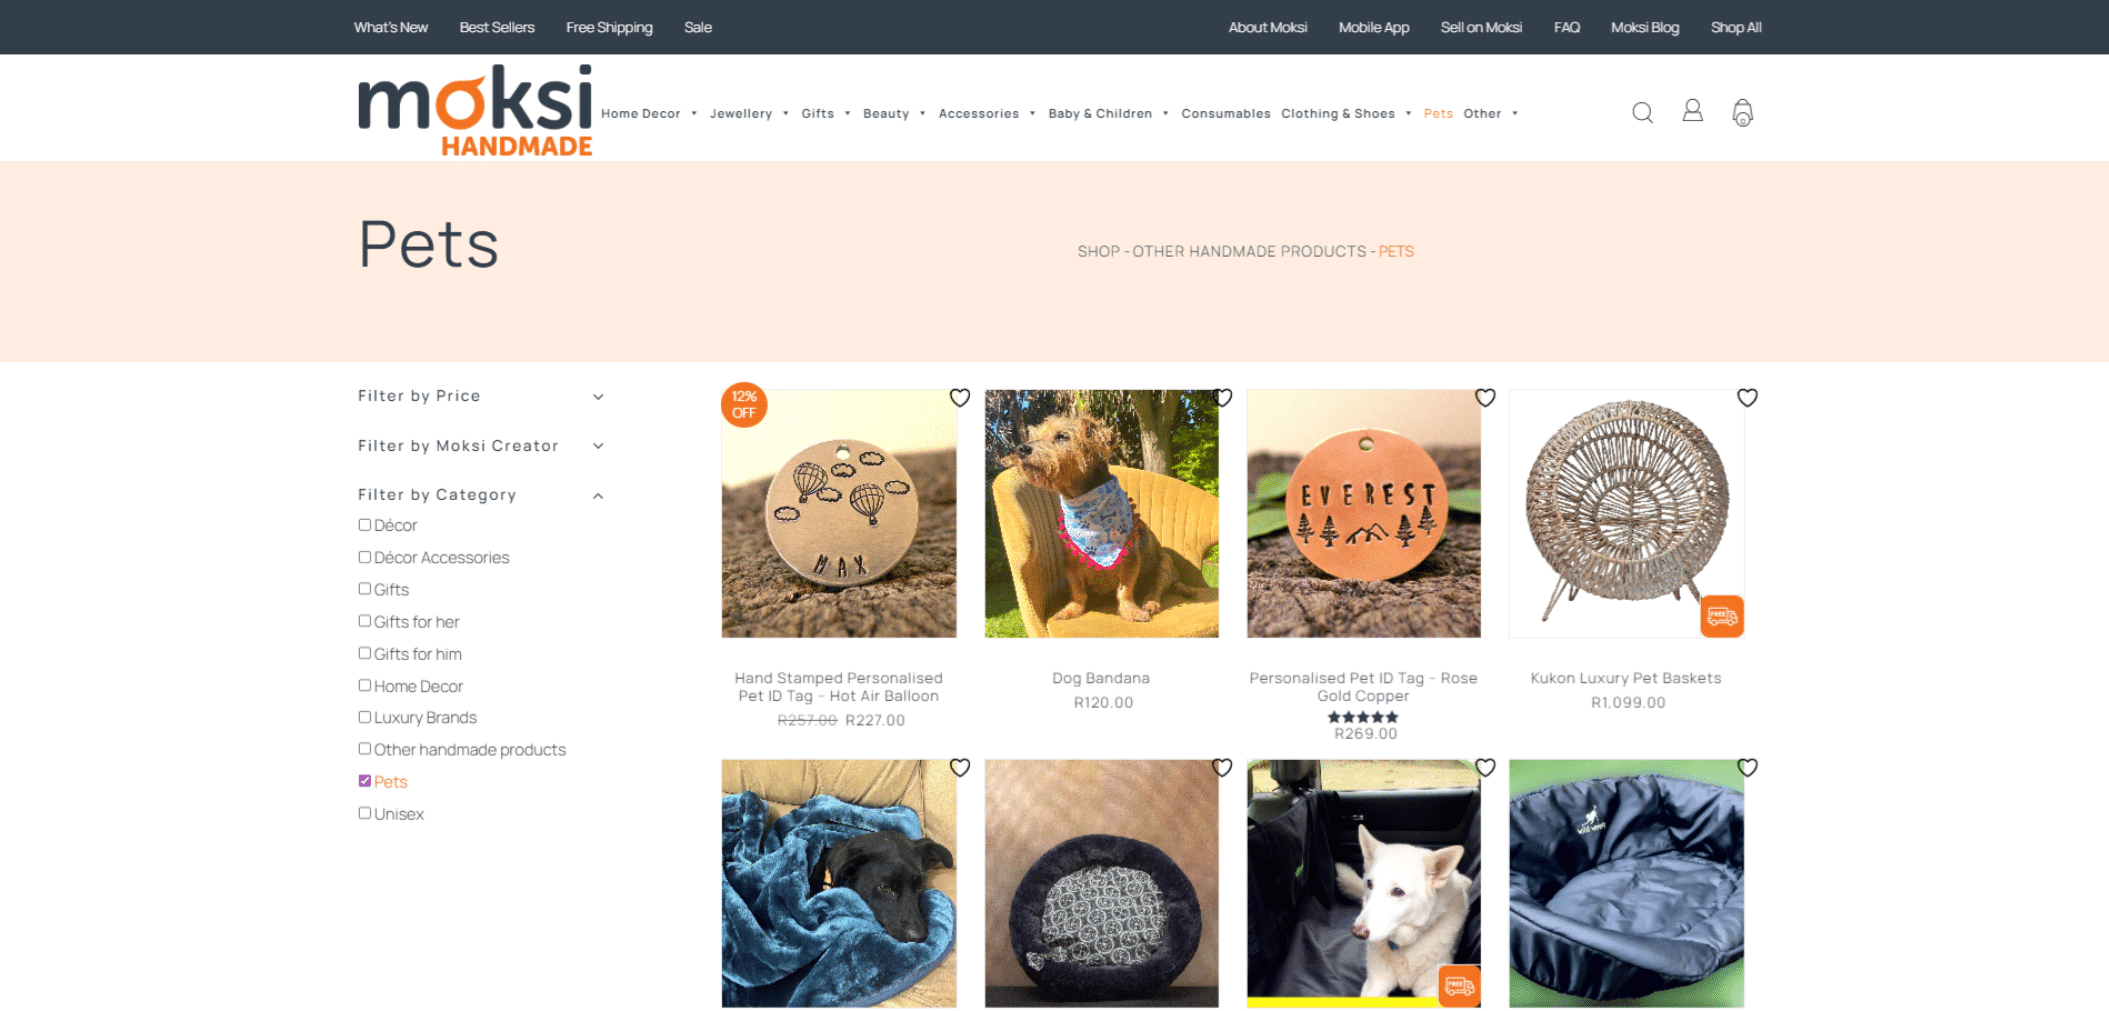
Task: Click heart on Kukon Luxury Pet Baskets
Action: (x=1747, y=398)
